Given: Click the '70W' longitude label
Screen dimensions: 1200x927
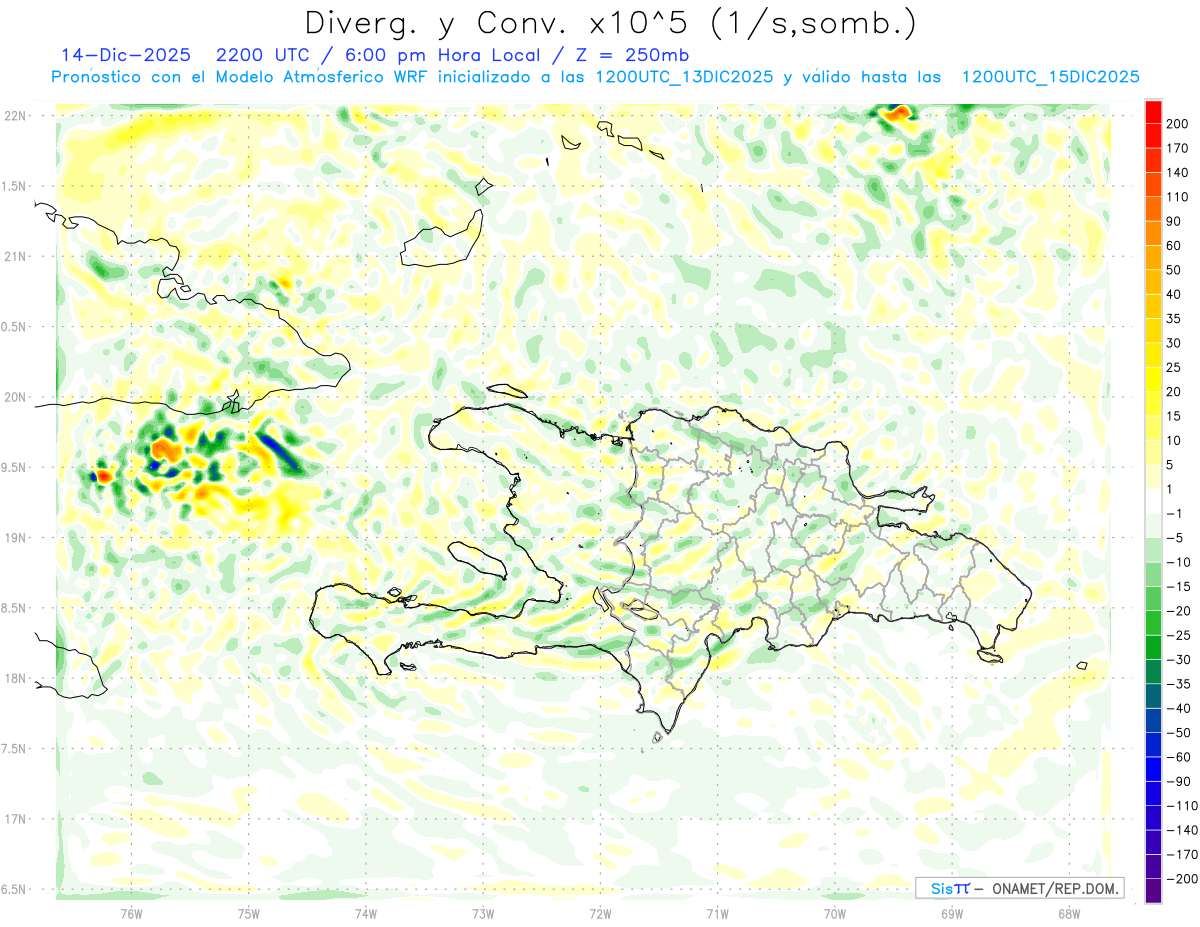Looking at the screenshot, I should point(835,912).
